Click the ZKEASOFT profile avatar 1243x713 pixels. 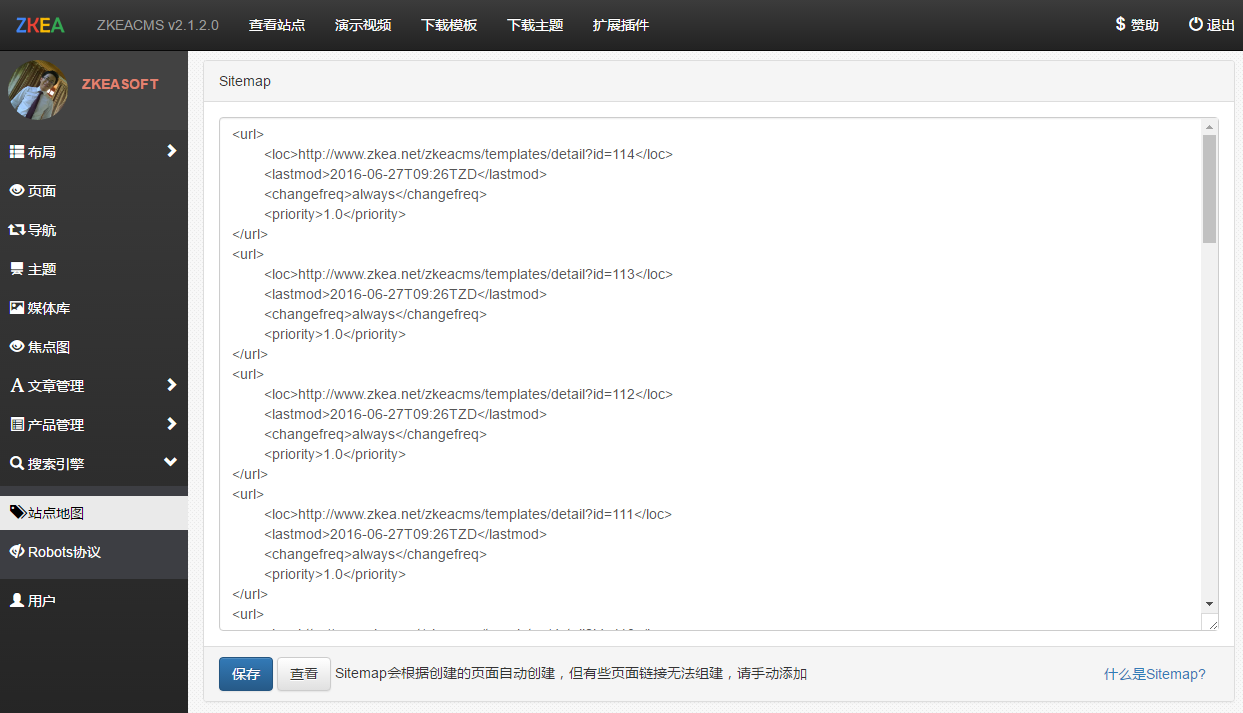point(38,90)
